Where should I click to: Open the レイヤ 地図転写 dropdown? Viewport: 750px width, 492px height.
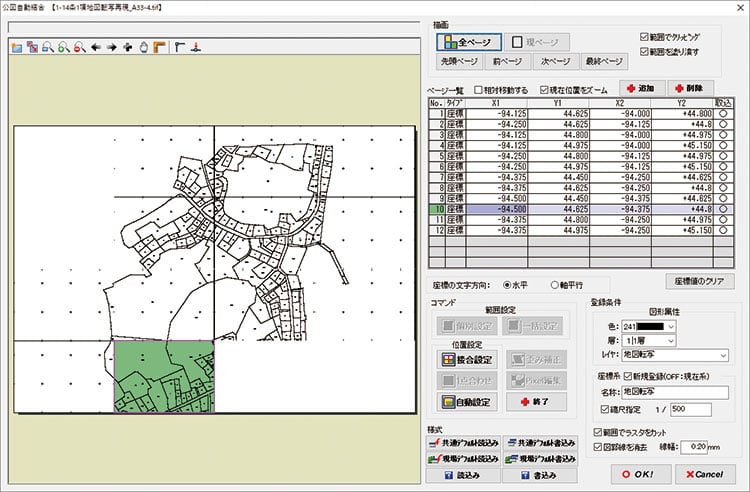click(723, 355)
